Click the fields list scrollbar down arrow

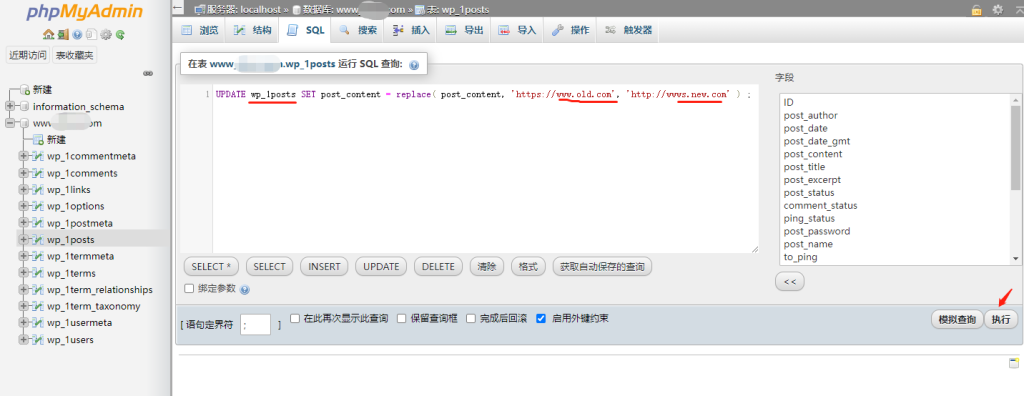point(1016,259)
